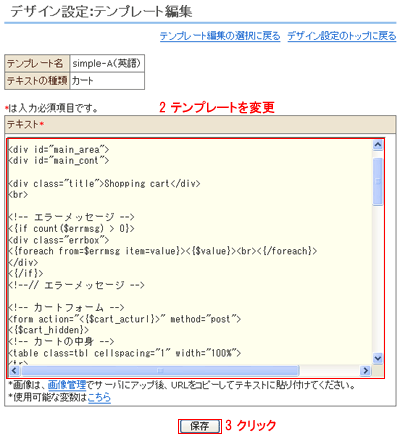This screenshot has height=447, width=400.
Task: Open the テンプレート編集の選択に戻る link
Action: coord(220,36)
